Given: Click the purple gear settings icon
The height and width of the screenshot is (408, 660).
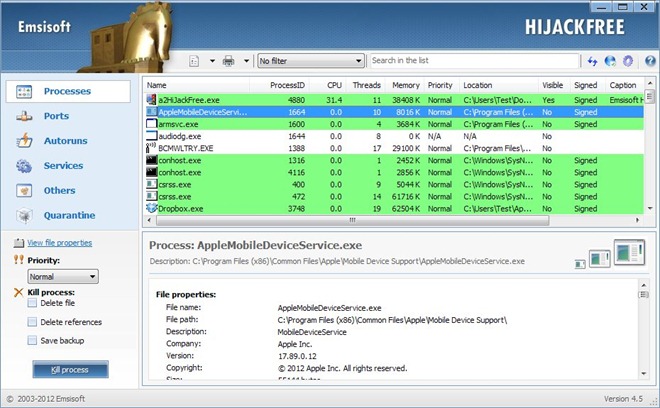Looking at the screenshot, I should tap(628, 61).
